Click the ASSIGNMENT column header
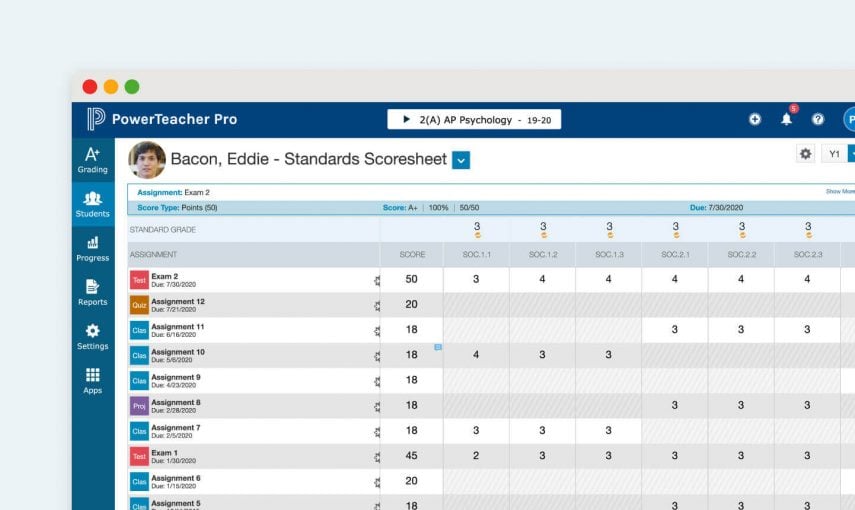This screenshot has width=855, height=510. [x=254, y=255]
